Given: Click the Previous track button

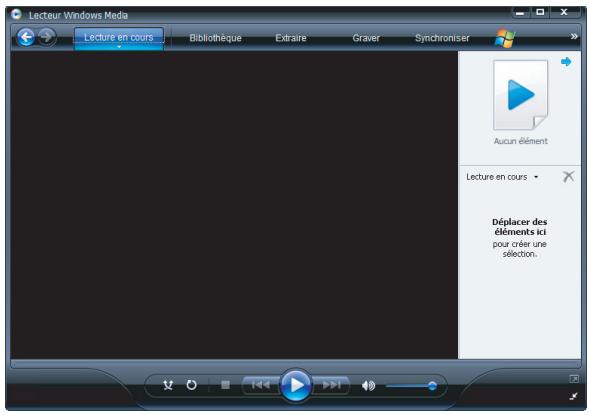Looking at the screenshot, I should click(261, 385).
